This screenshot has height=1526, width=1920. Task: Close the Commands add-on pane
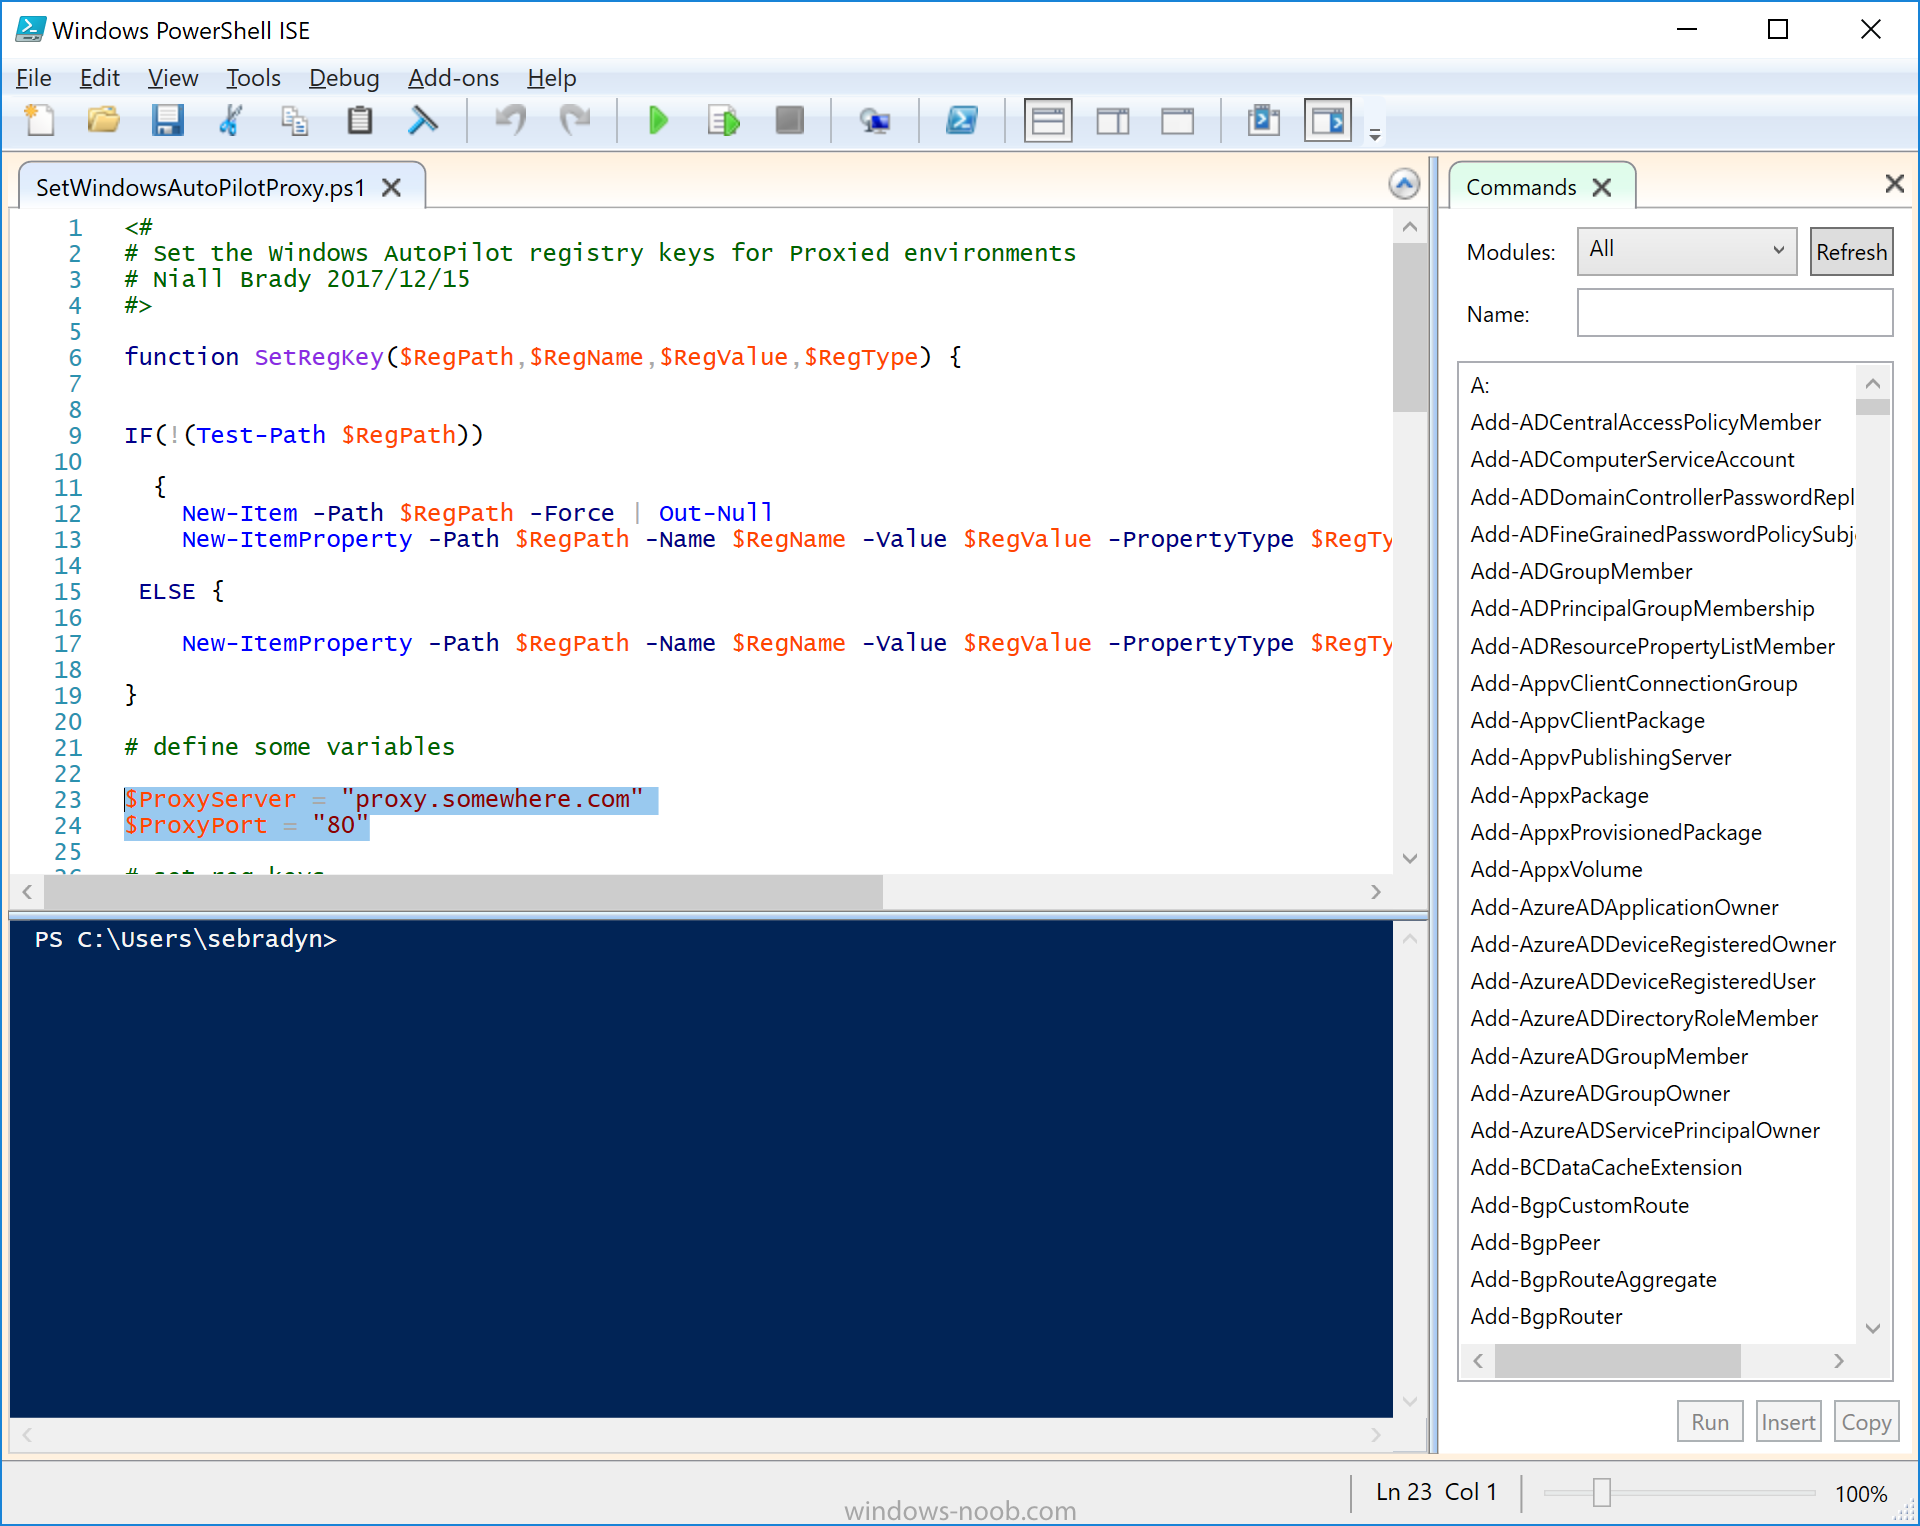[x=1894, y=184]
